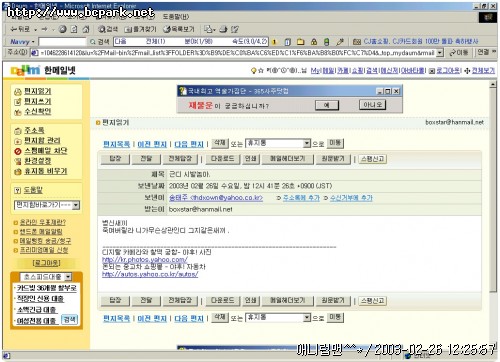Open 수신확인 in the sidebar
The height and width of the screenshot is (362, 500).
[x=38, y=111]
